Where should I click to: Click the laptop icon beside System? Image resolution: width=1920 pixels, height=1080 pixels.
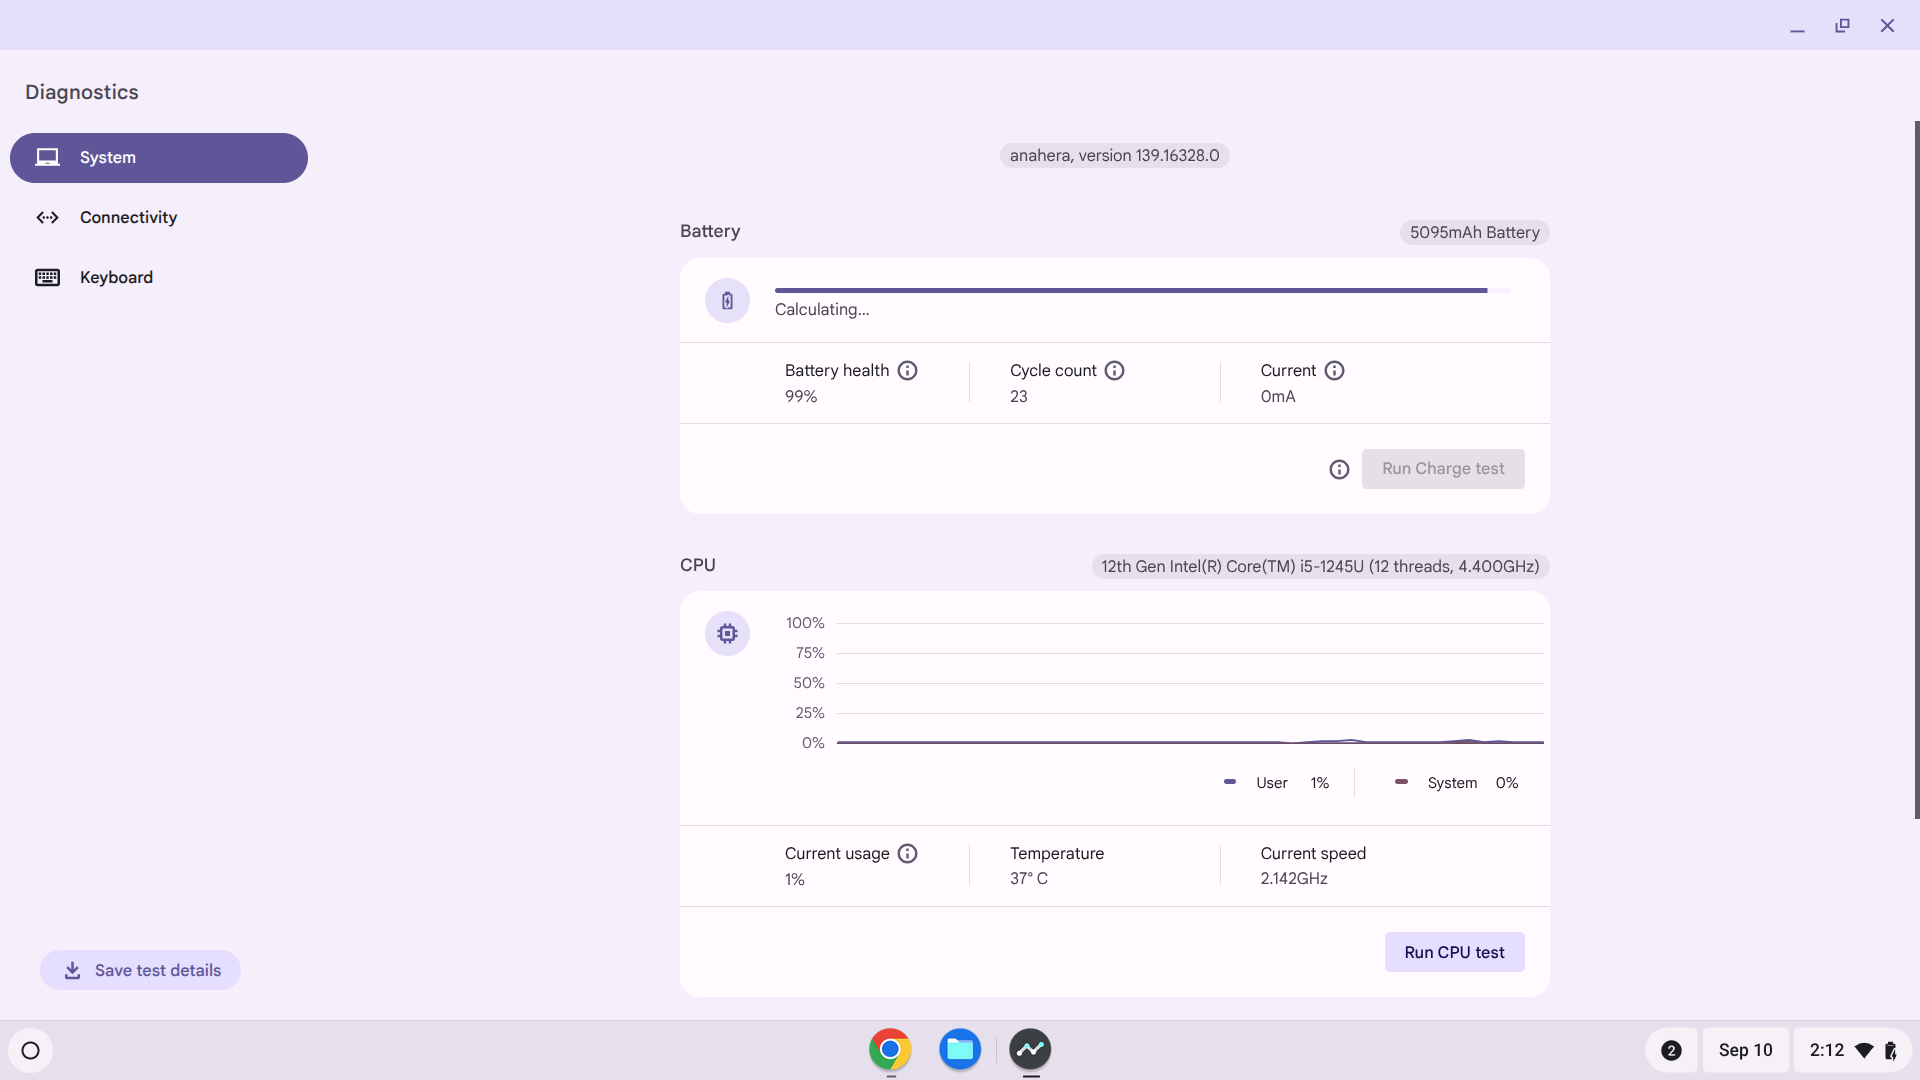tap(47, 158)
